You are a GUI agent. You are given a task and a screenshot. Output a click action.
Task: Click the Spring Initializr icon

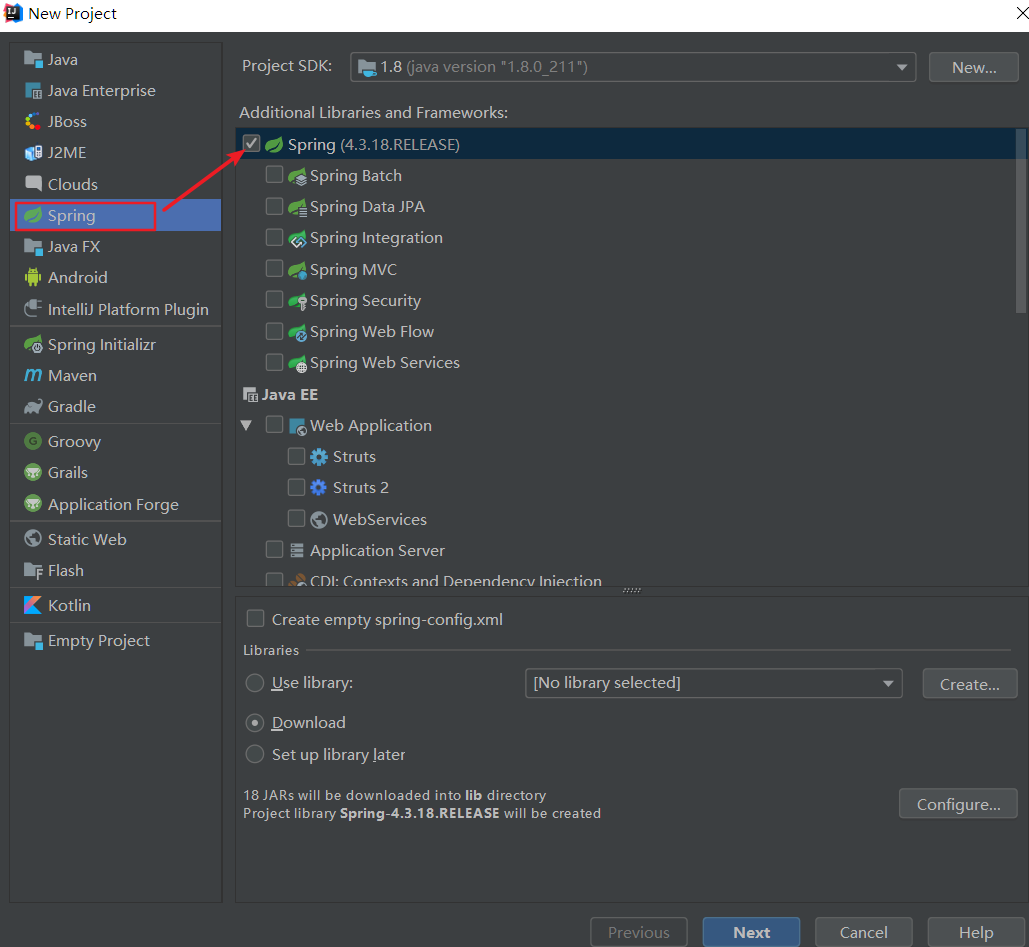[33, 344]
